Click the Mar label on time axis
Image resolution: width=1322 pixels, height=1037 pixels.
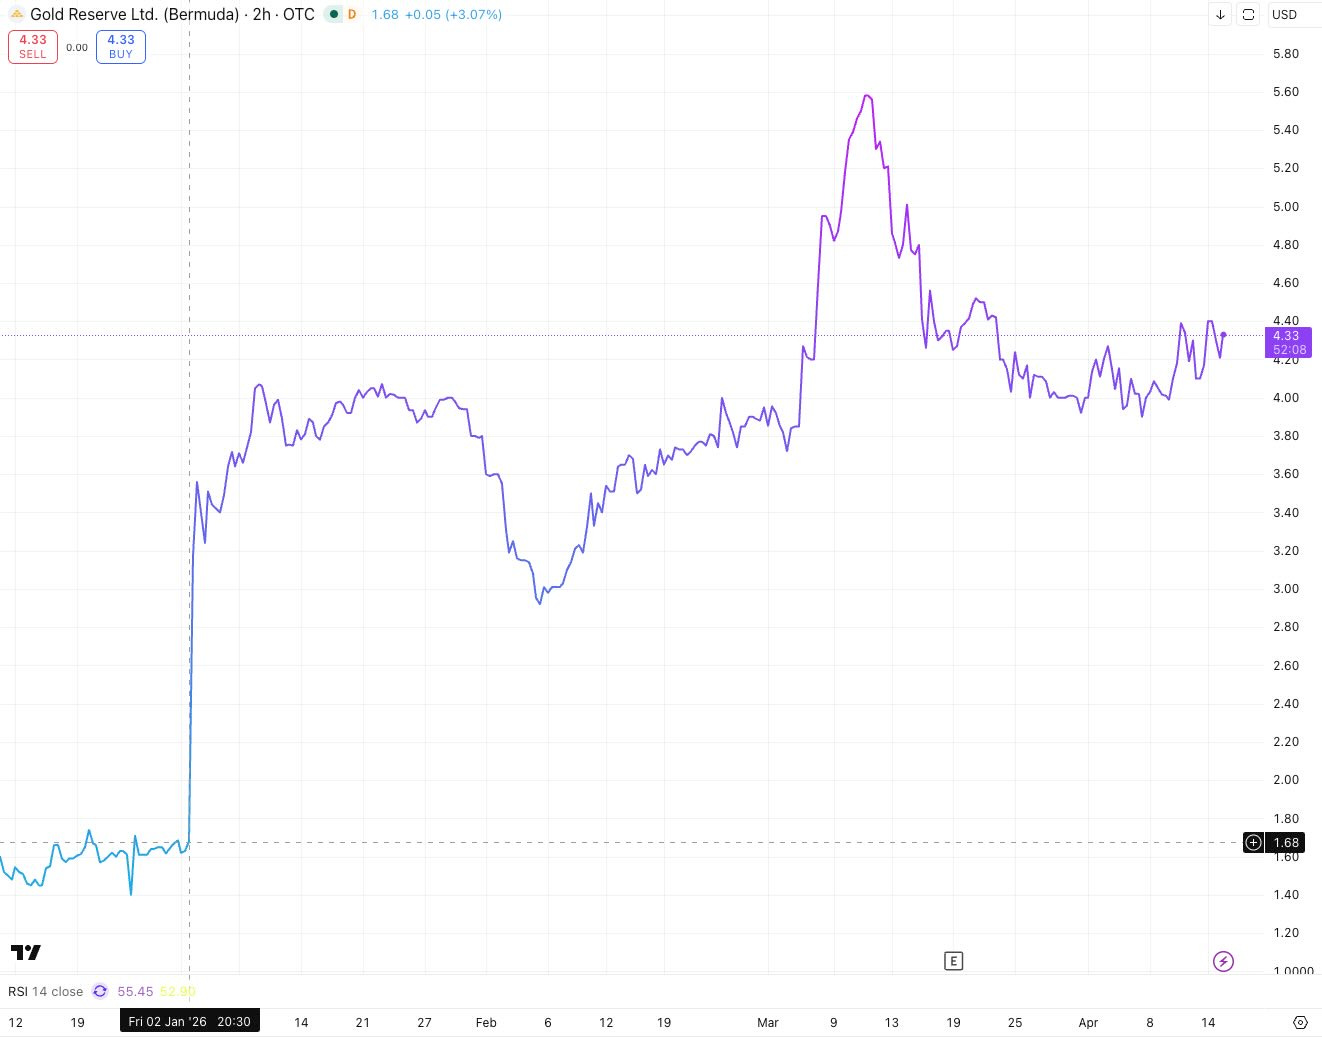[x=768, y=1022]
